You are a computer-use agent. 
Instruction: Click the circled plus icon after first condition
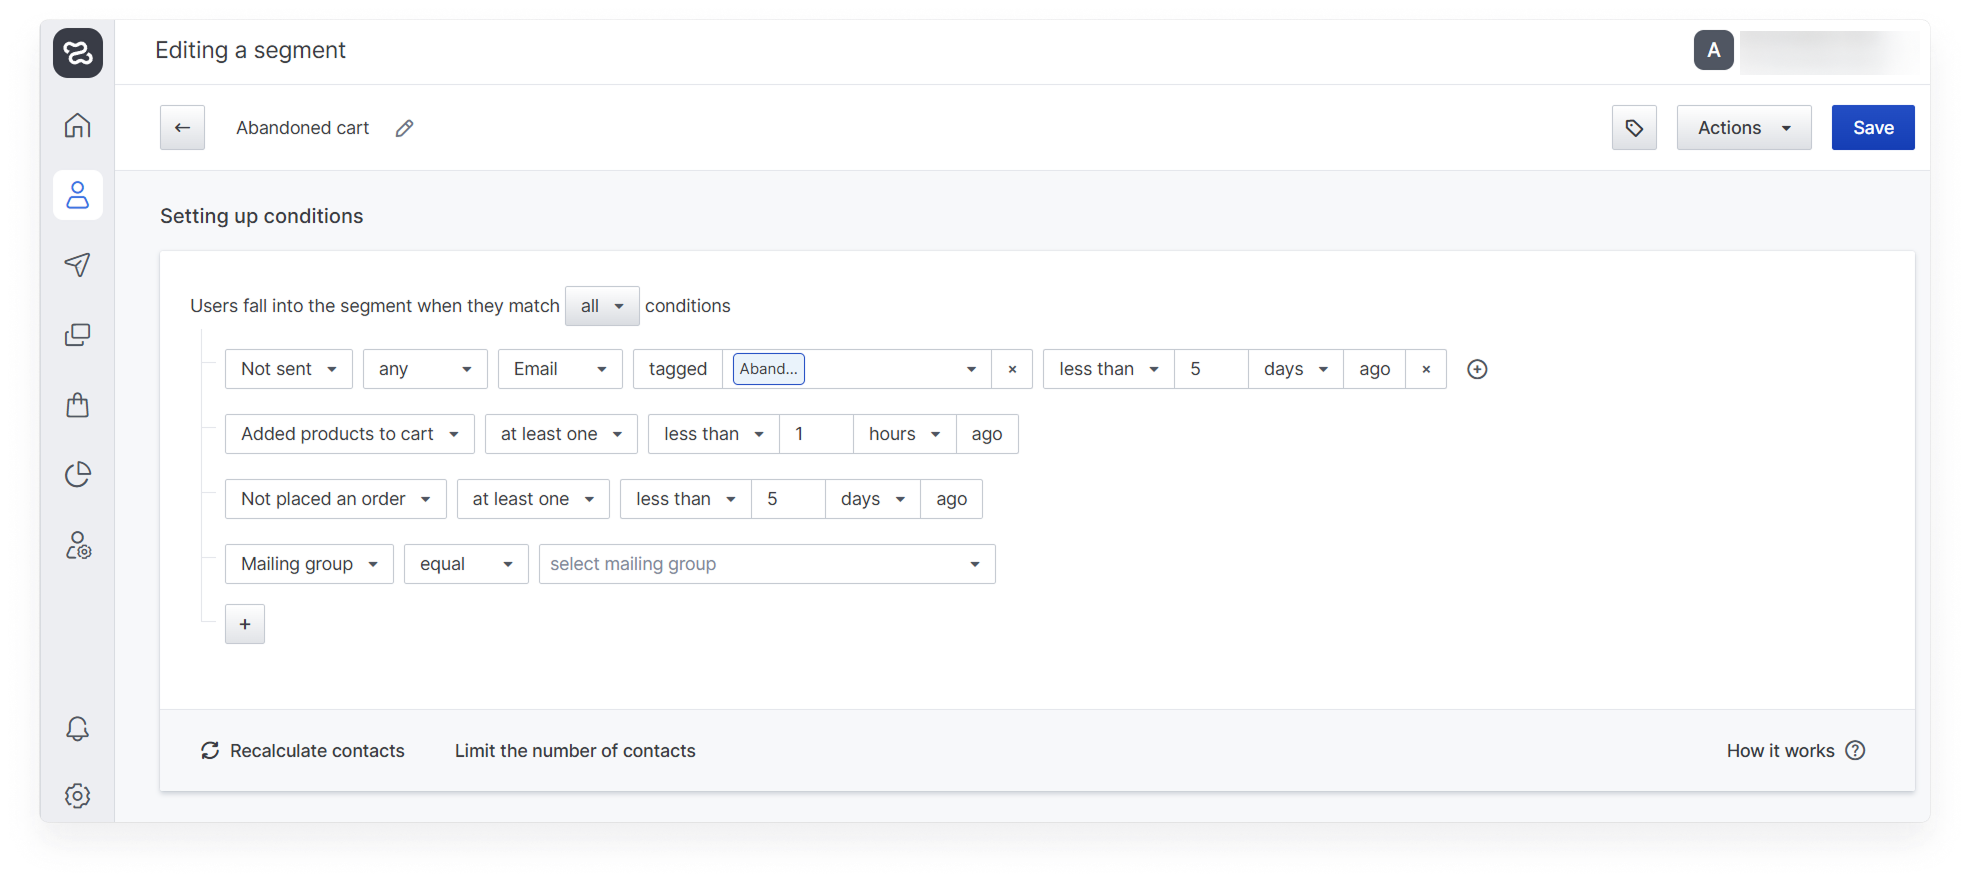click(1476, 369)
